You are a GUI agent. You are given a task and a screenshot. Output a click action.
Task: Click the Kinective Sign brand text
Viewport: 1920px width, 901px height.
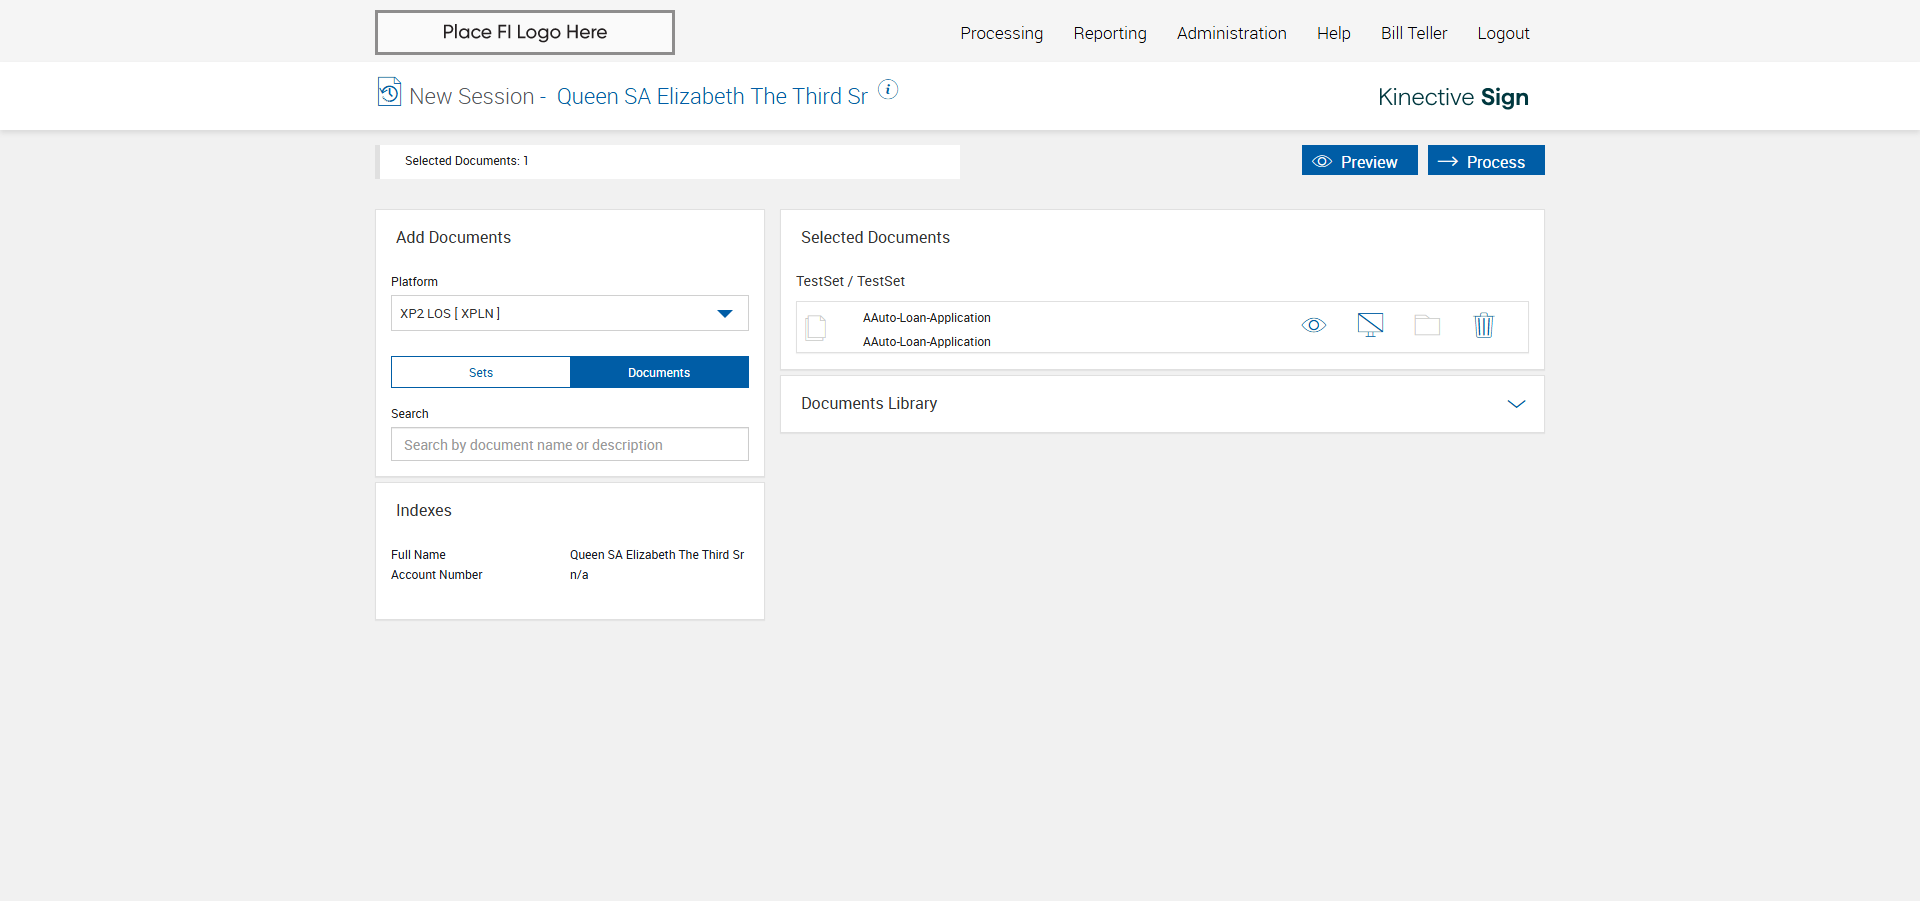pyautogui.click(x=1453, y=97)
